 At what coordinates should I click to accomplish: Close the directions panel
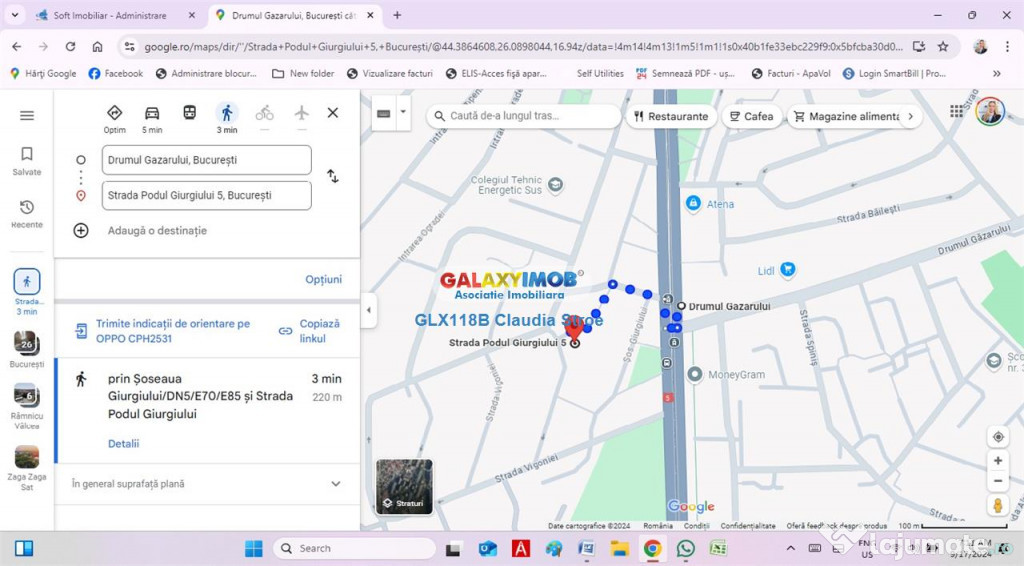pos(332,113)
